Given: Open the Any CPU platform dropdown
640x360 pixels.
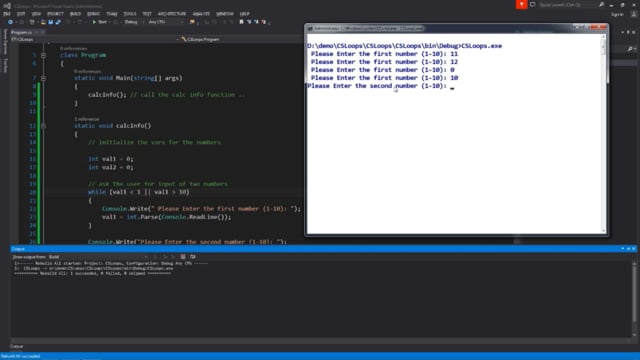Looking at the screenshot, I should pyautogui.click(x=165, y=22).
